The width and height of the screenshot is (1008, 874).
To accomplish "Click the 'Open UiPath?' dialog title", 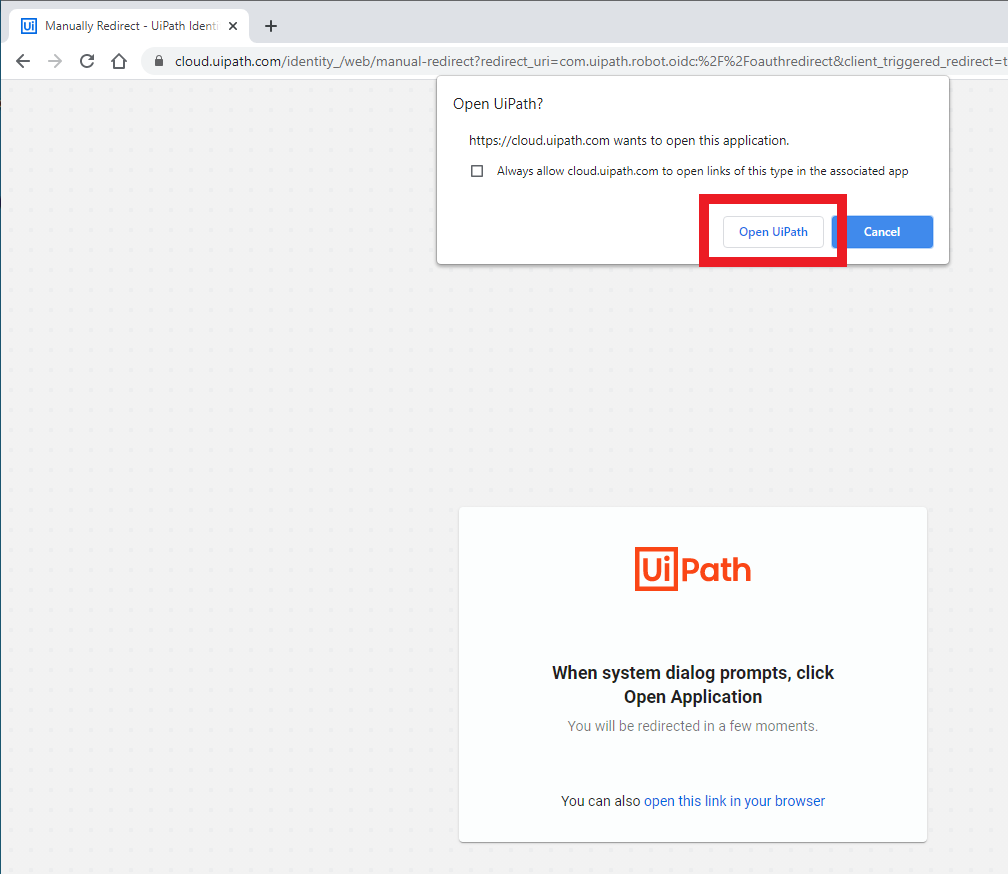I will 498,104.
